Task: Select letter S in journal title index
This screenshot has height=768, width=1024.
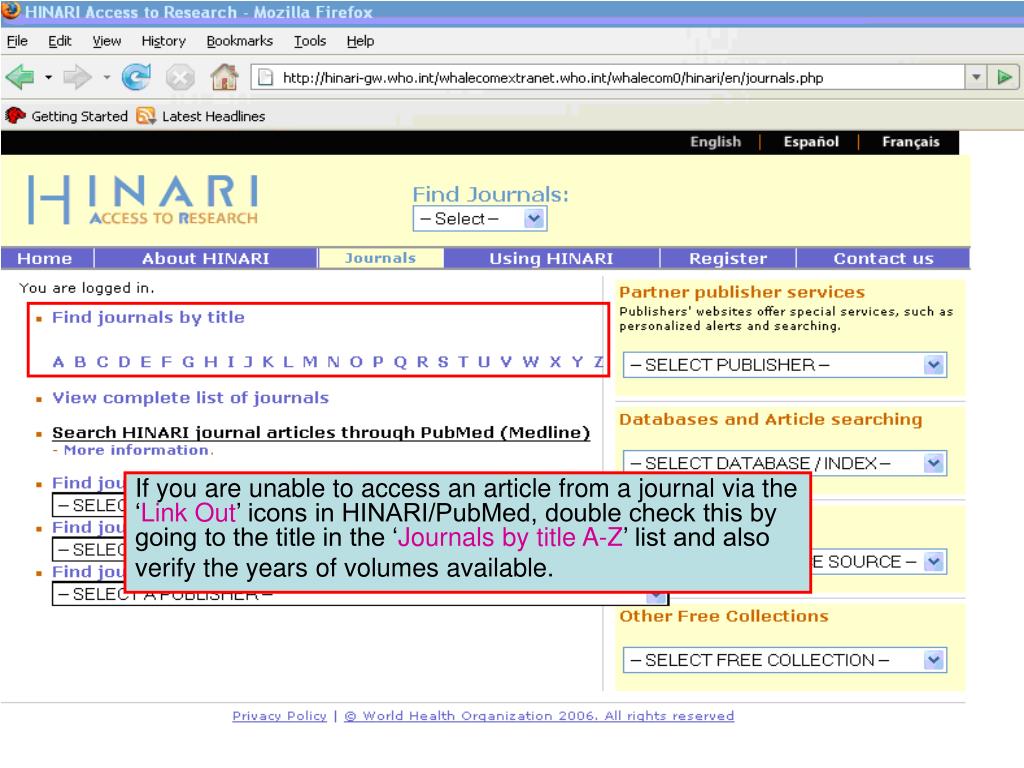Action: [x=443, y=362]
